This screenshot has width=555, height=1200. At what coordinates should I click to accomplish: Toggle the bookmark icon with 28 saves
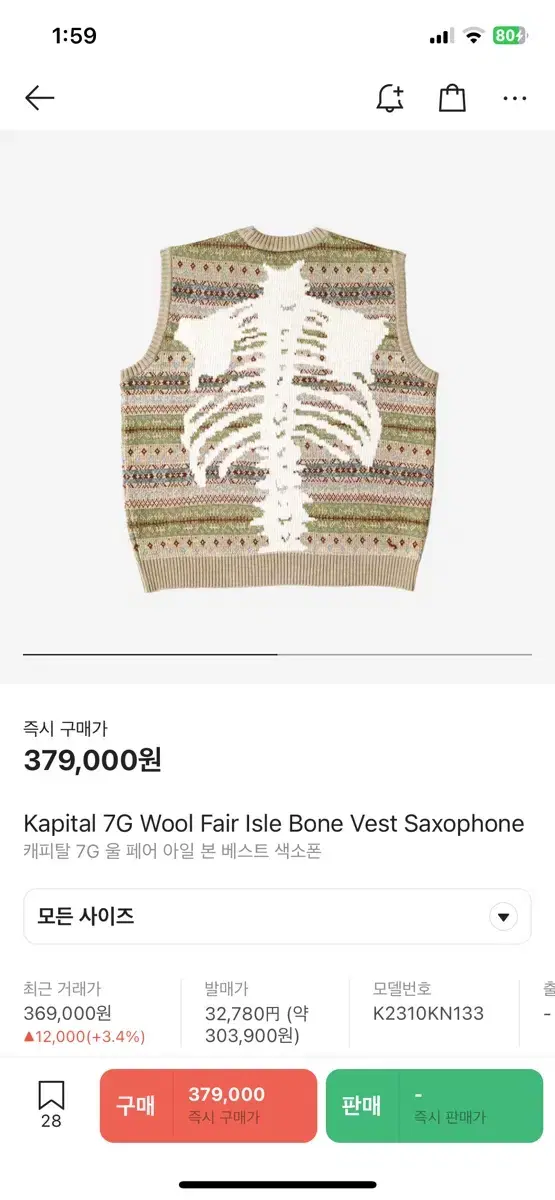51,1104
